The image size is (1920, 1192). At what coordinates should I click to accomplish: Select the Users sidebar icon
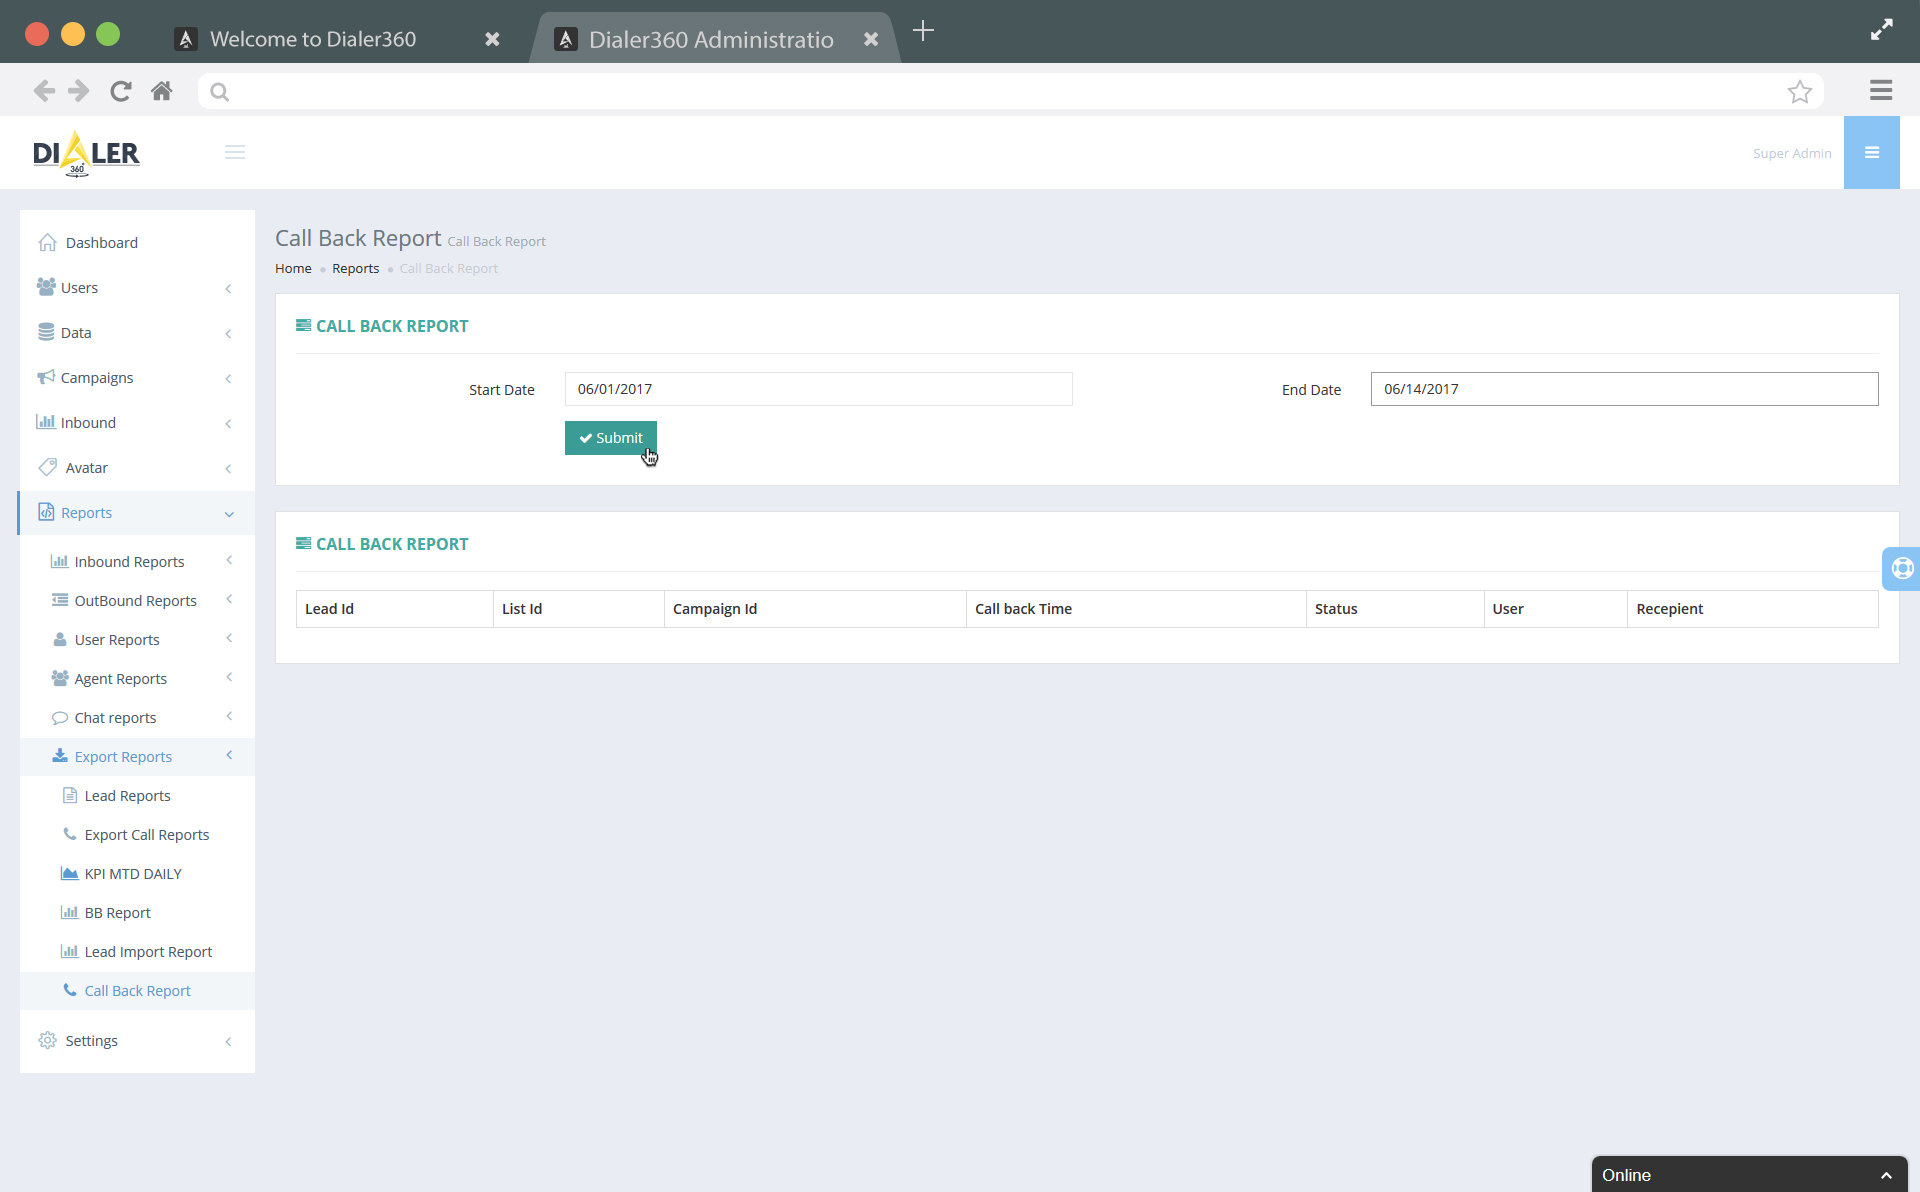46,287
